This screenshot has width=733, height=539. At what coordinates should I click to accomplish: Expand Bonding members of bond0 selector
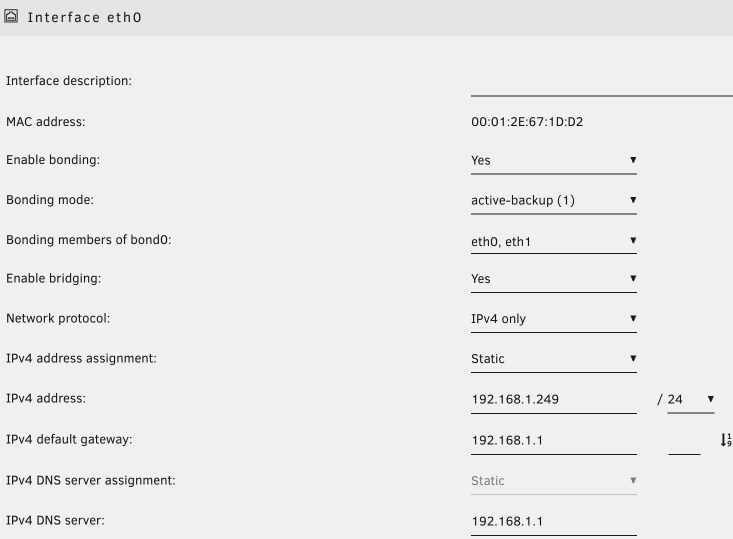(x=553, y=240)
